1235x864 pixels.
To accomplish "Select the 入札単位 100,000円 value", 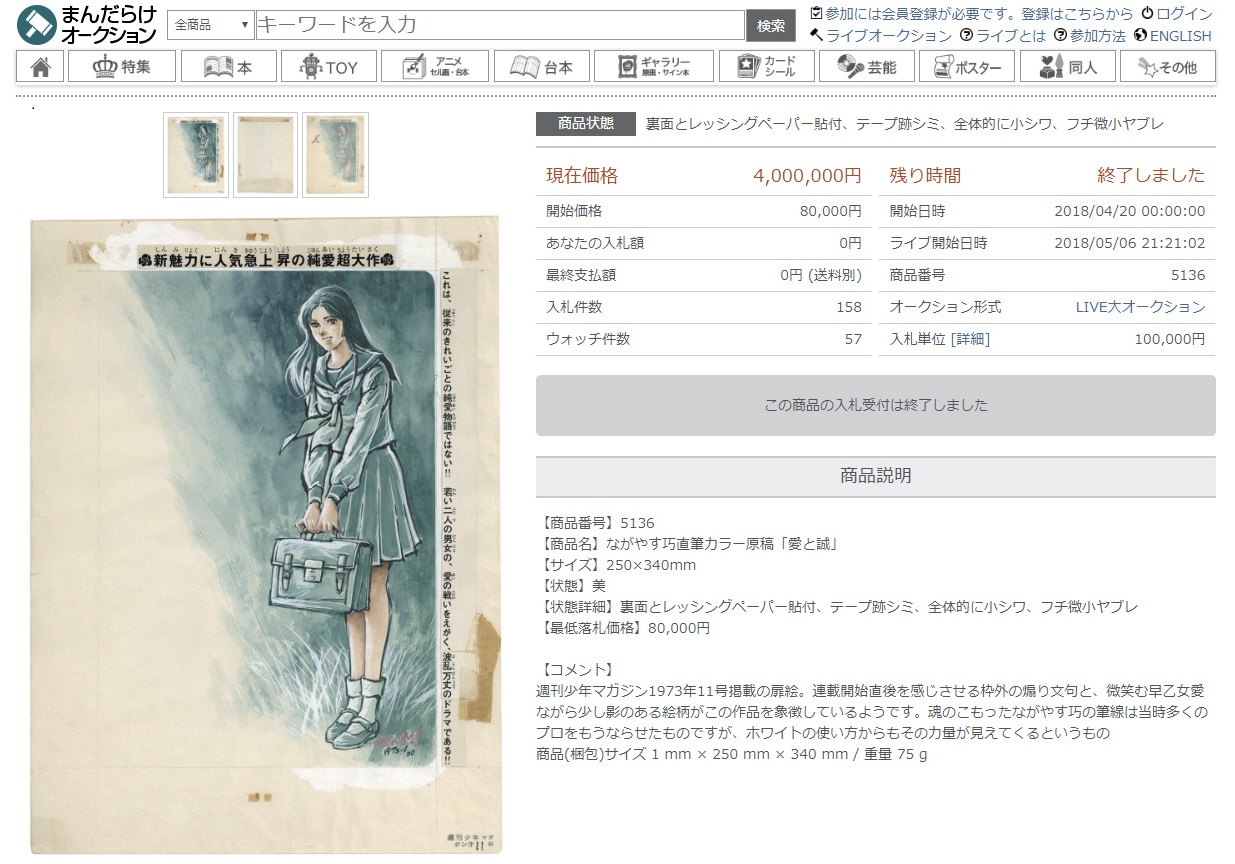I will tap(1170, 339).
